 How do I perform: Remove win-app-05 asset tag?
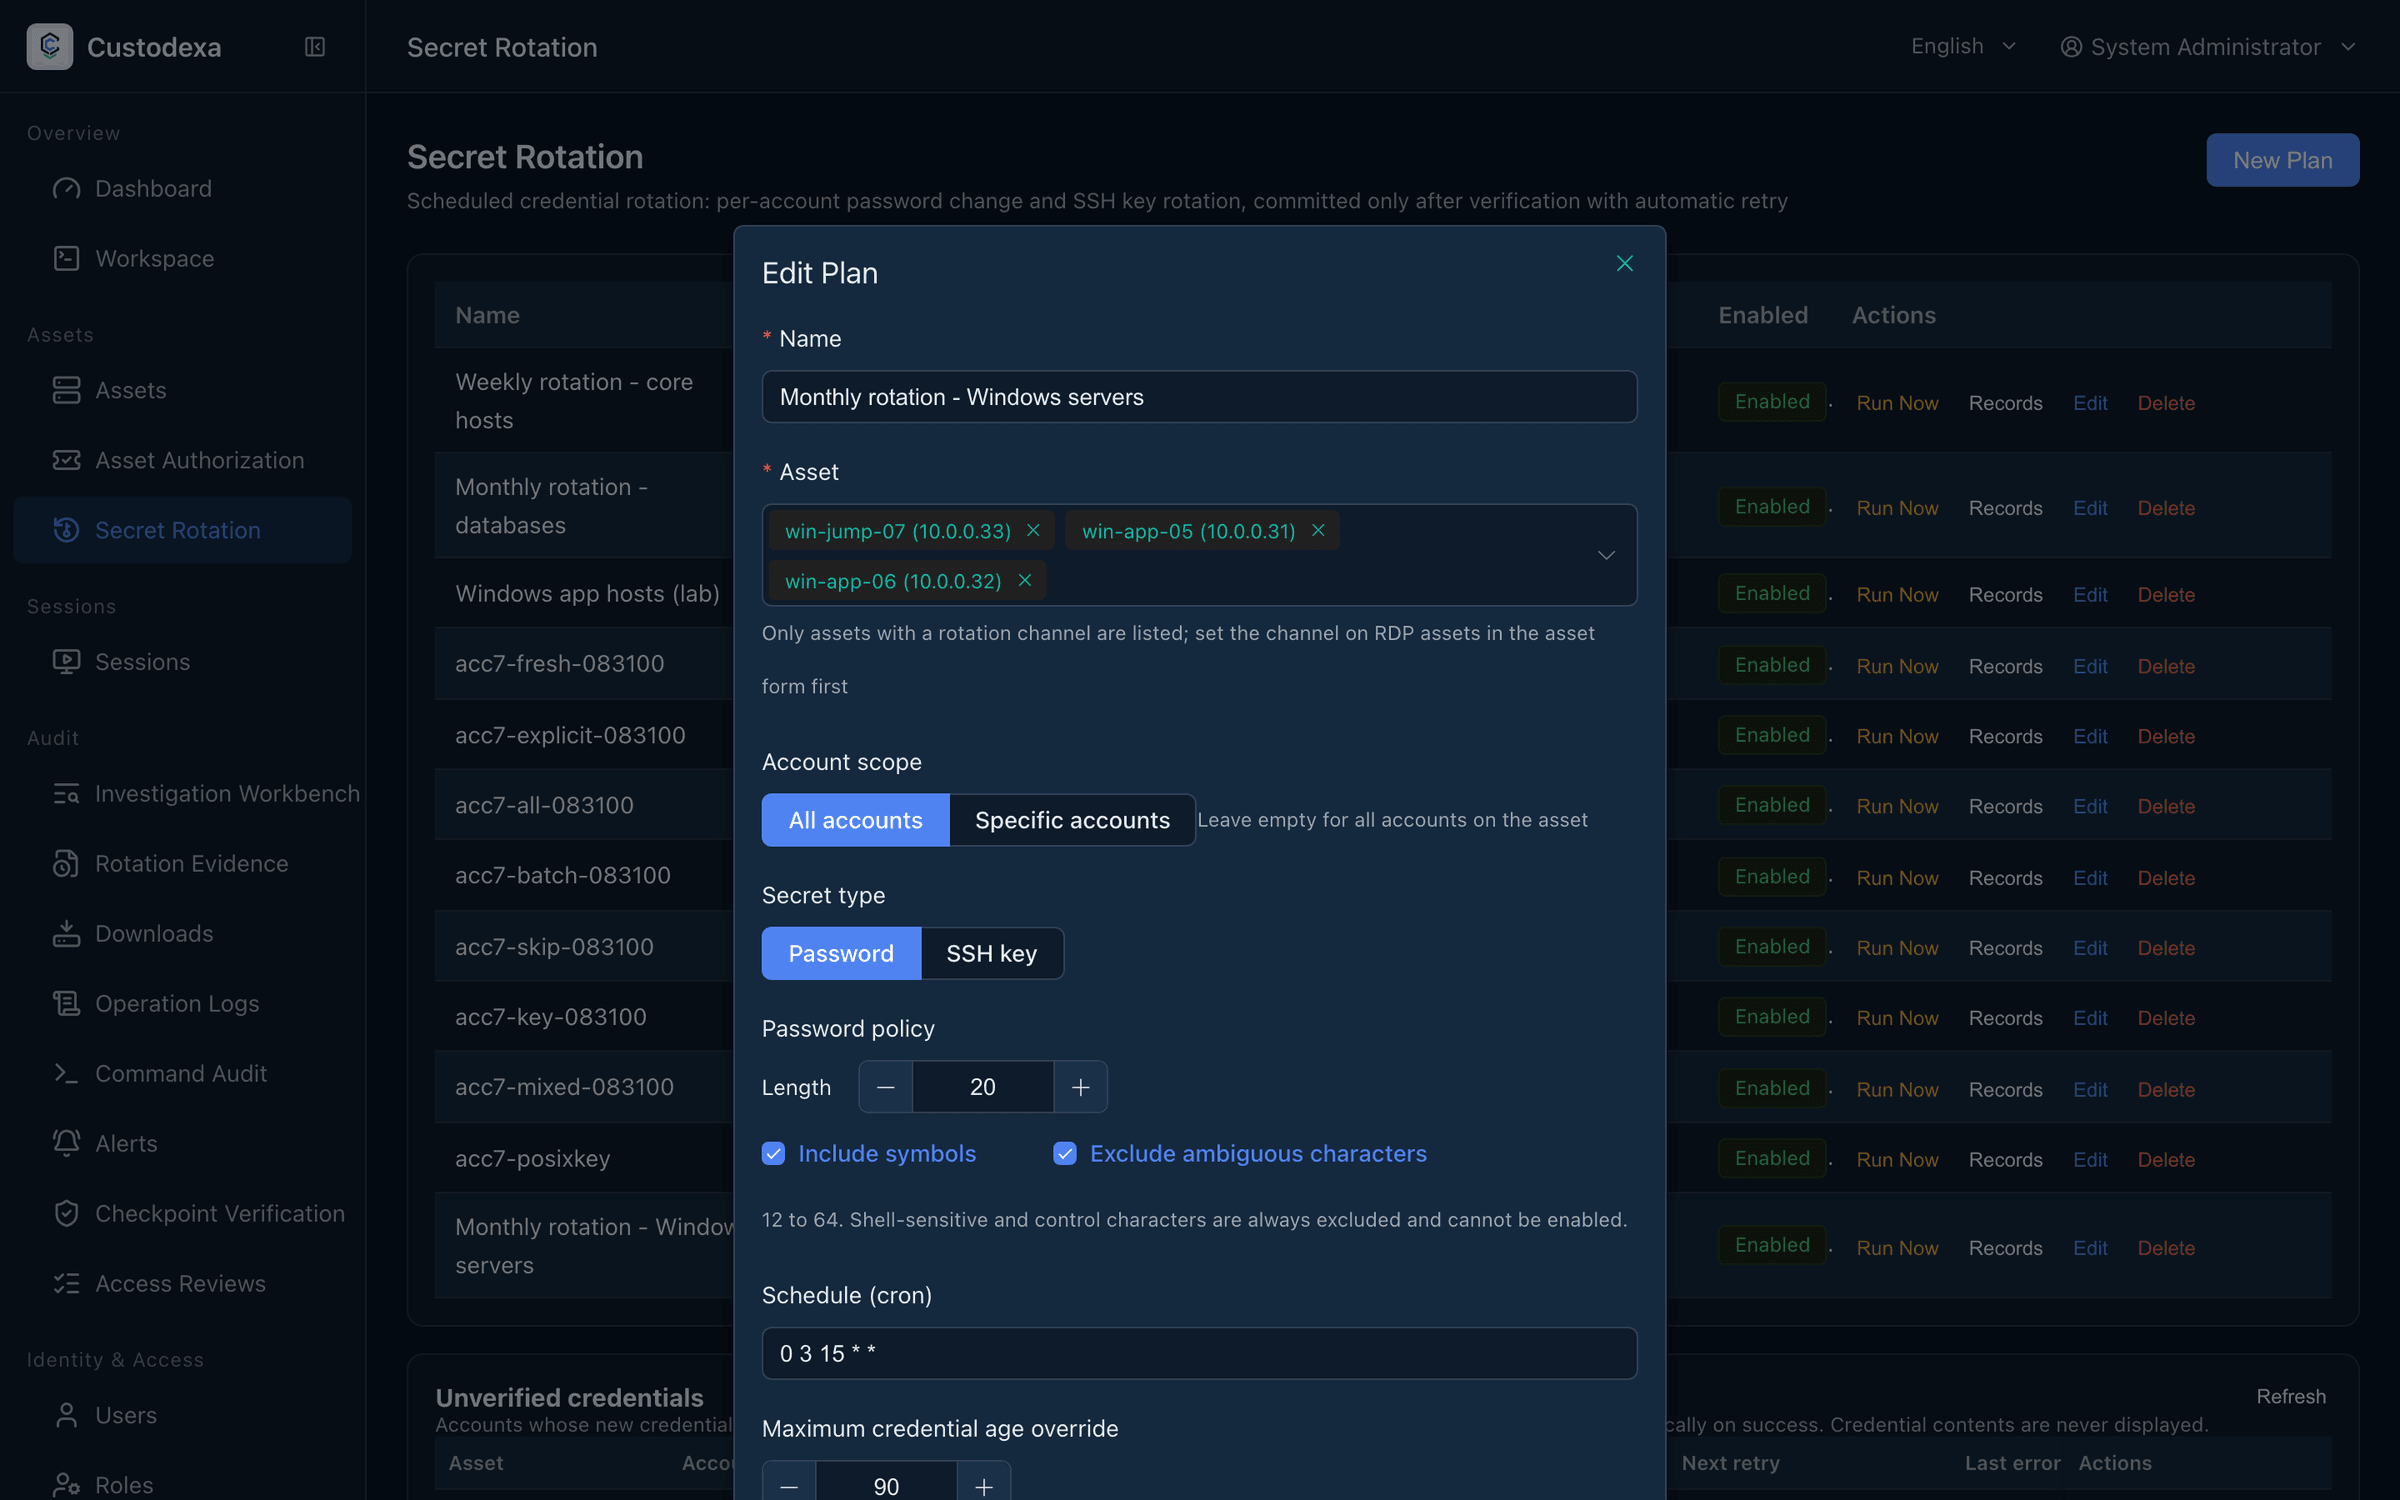pyautogui.click(x=1318, y=530)
